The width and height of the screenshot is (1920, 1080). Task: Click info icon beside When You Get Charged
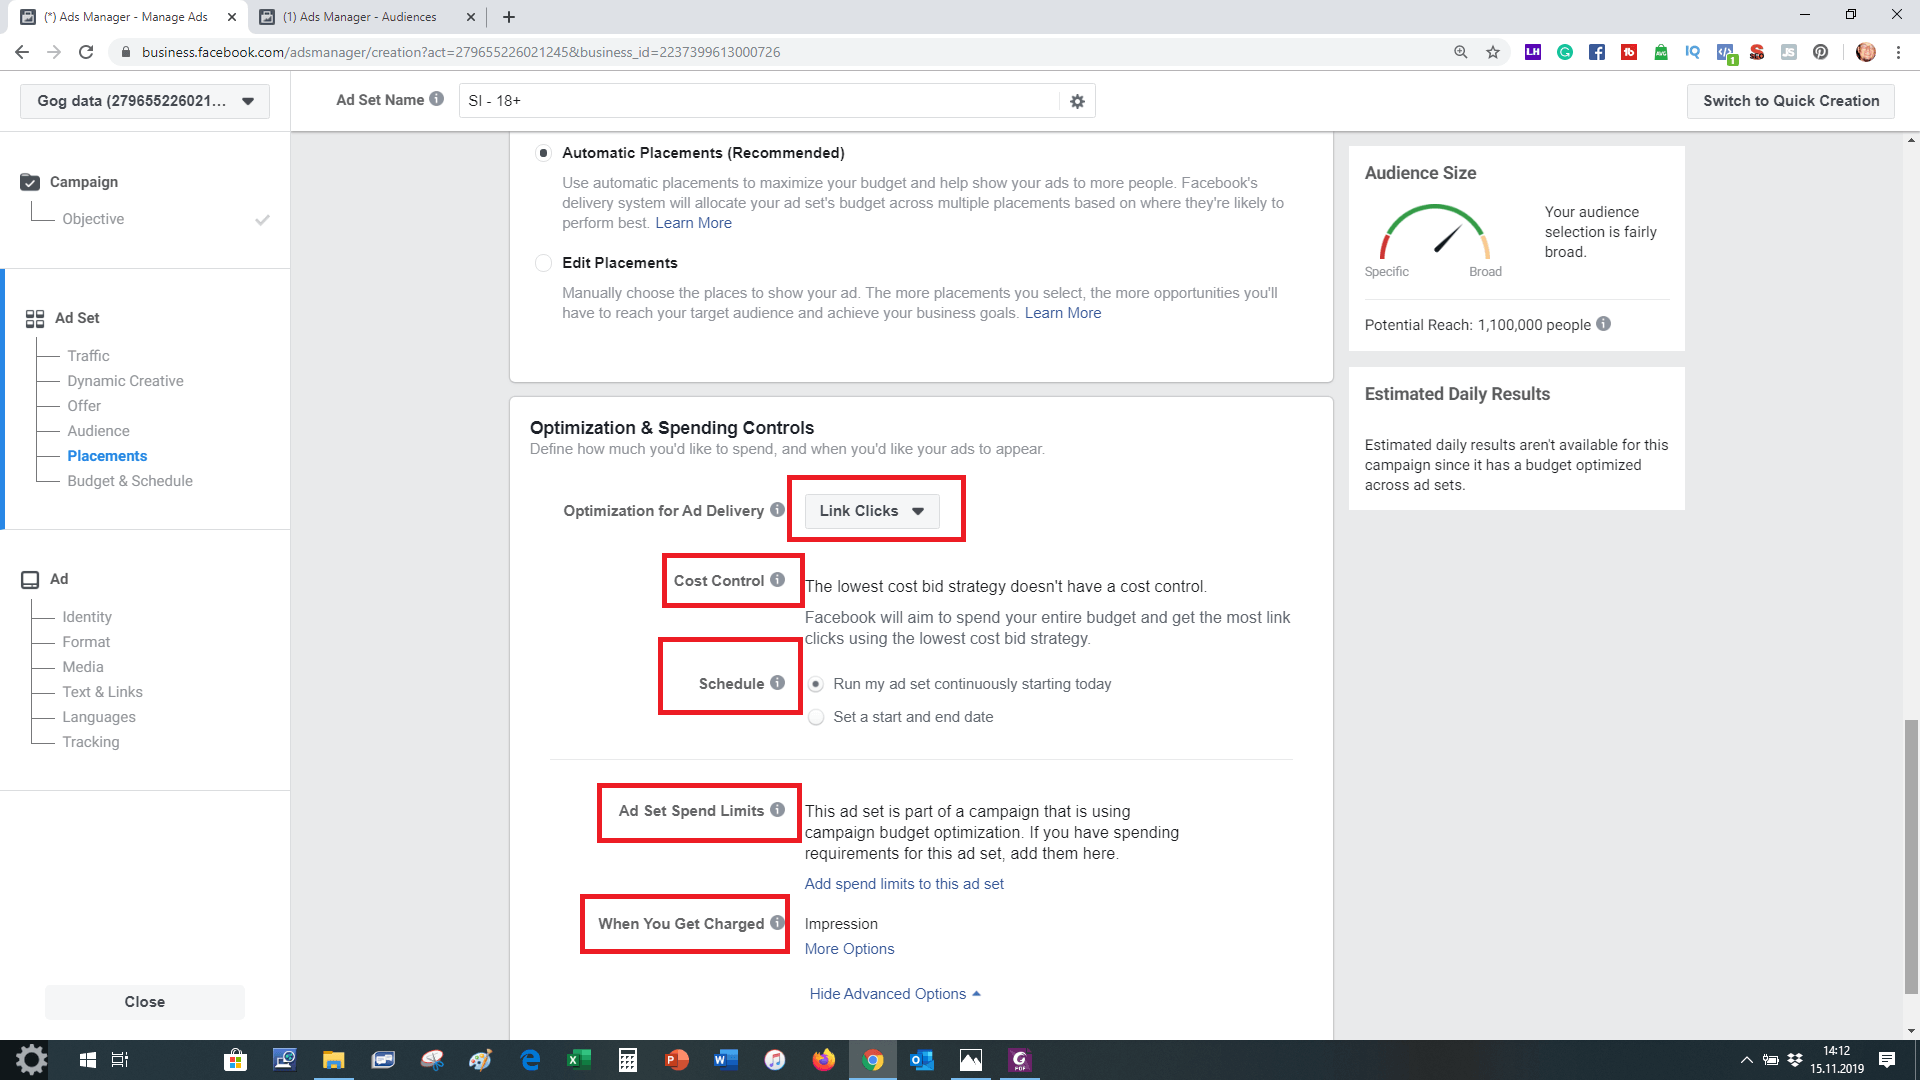coord(777,923)
